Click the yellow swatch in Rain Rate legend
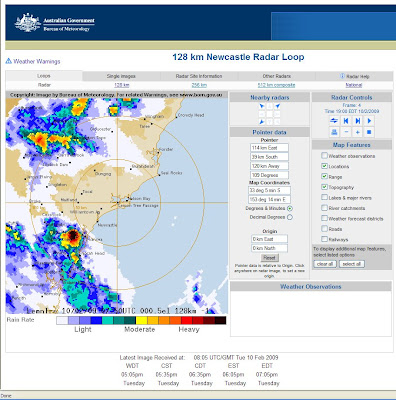396x400 pixels. [x=142, y=320]
